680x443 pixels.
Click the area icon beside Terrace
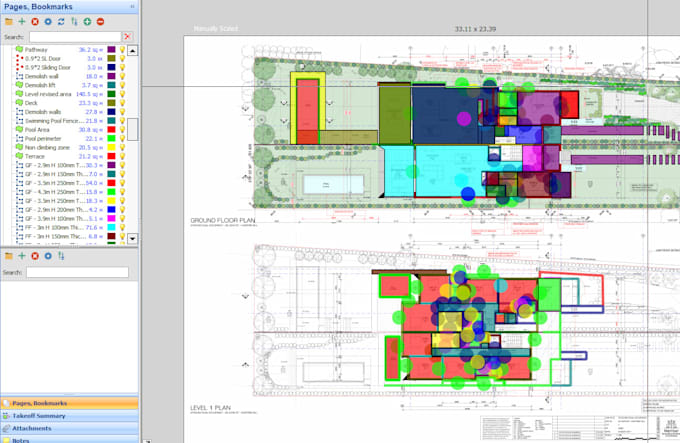pyautogui.click(x=20, y=156)
